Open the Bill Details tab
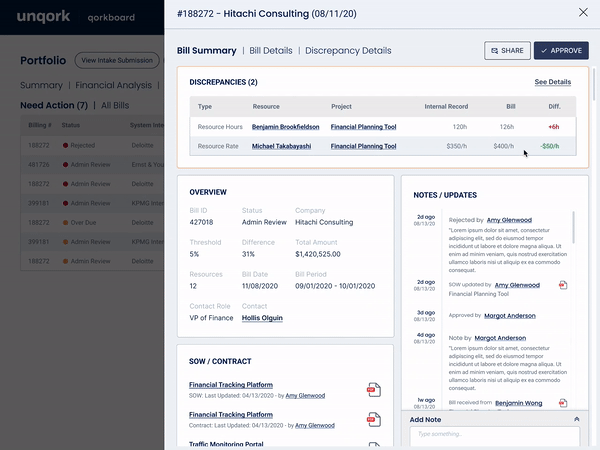Viewport: 600px width, 450px height. click(x=271, y=51)
